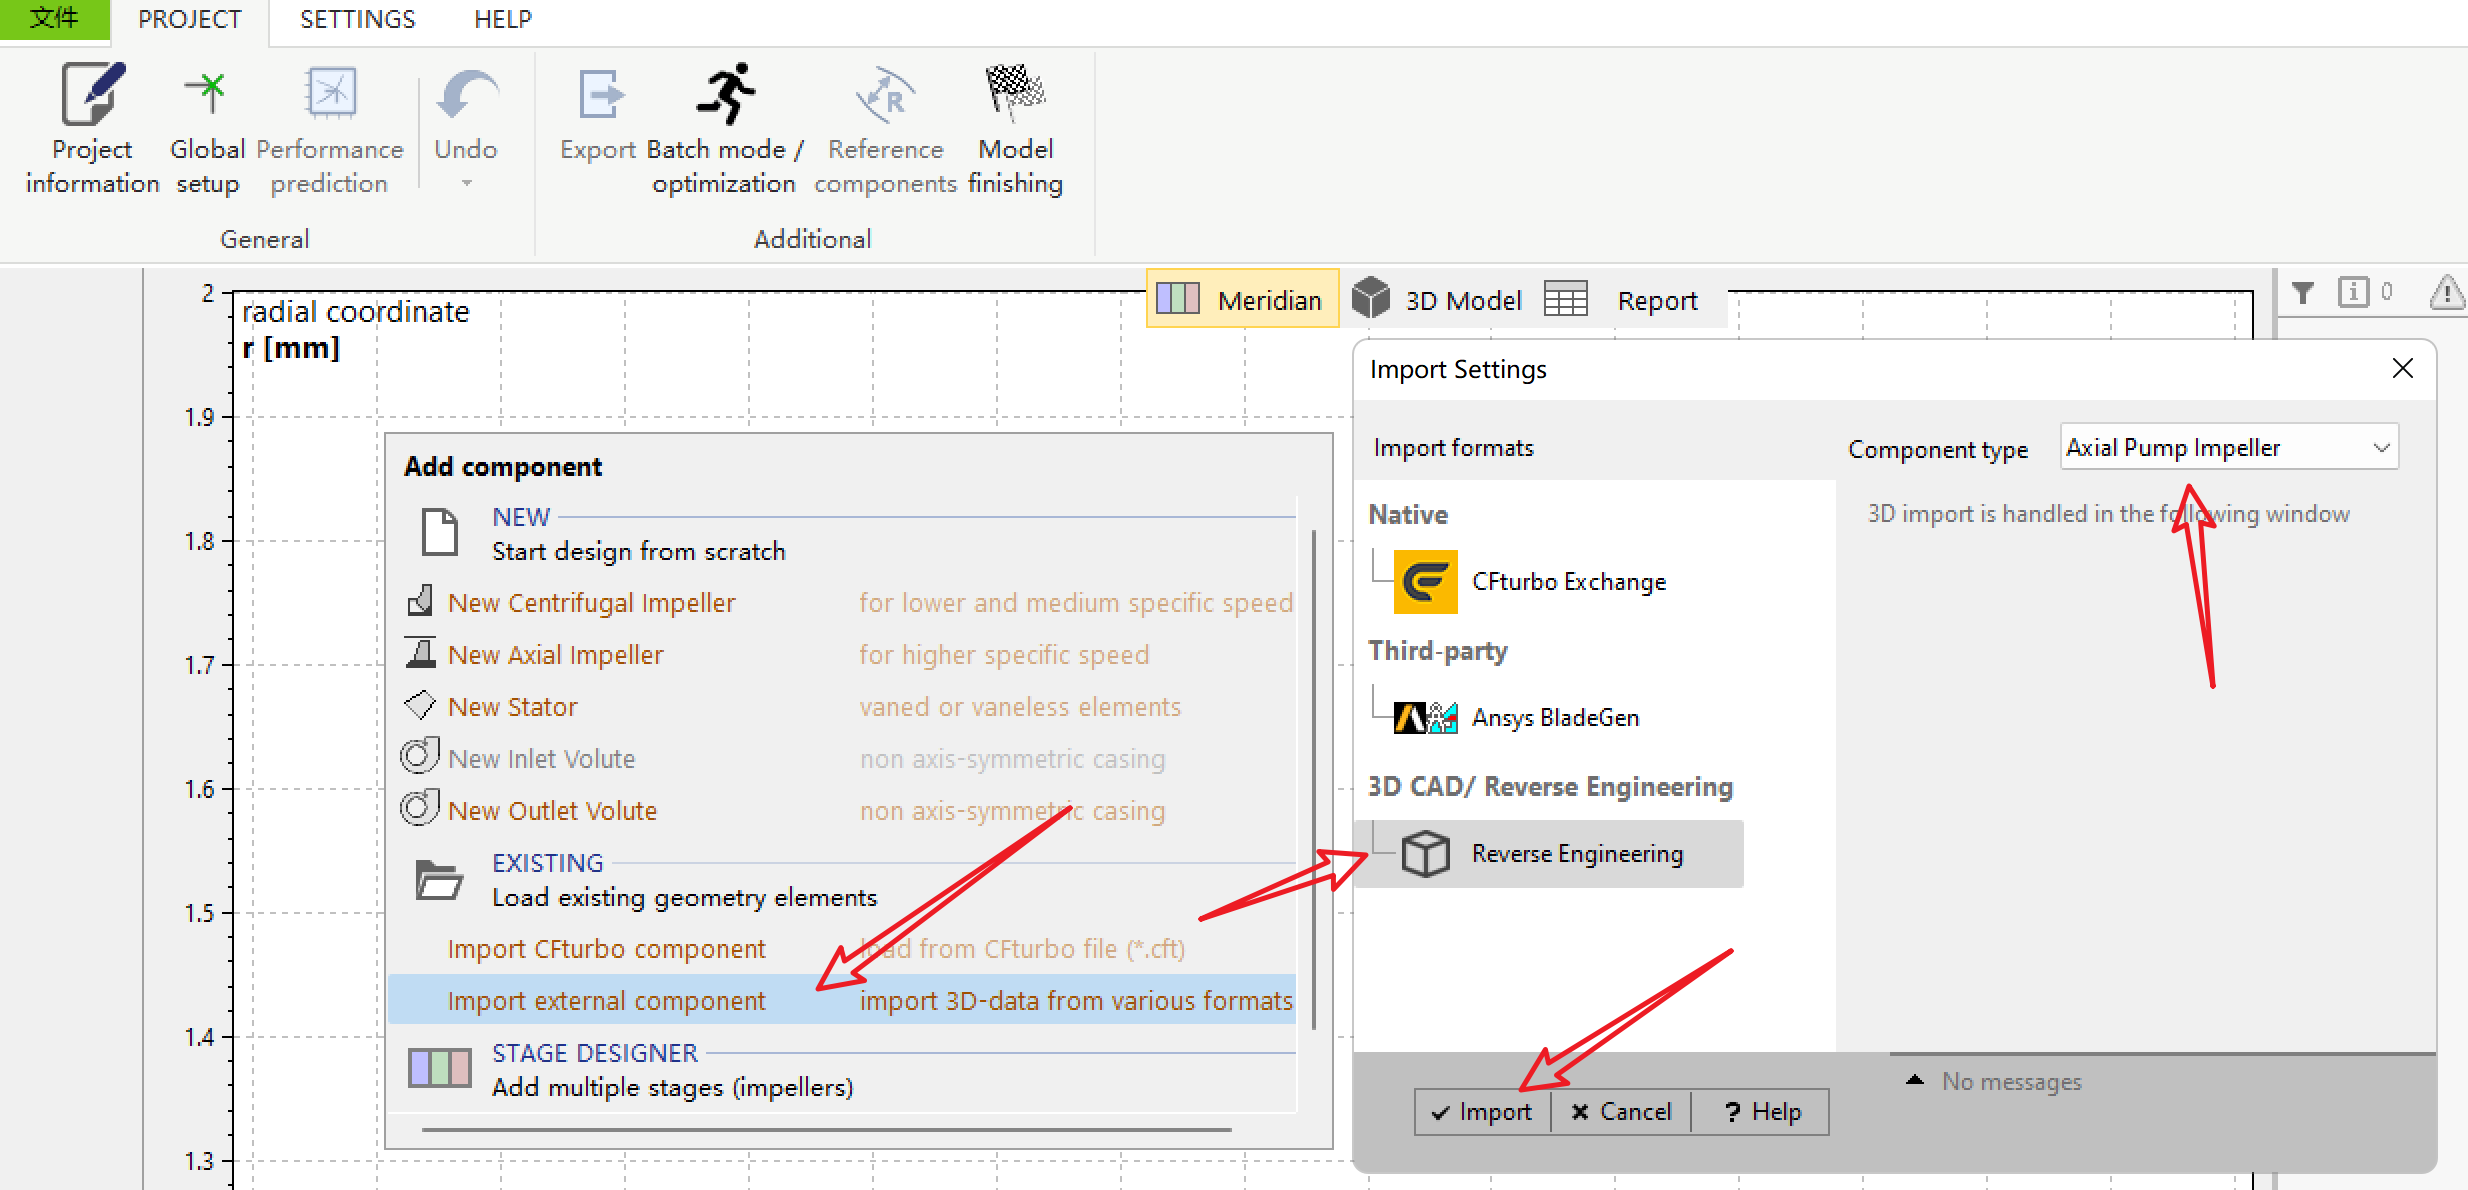Expand the Undo dropdown arrow

[466, 184]
